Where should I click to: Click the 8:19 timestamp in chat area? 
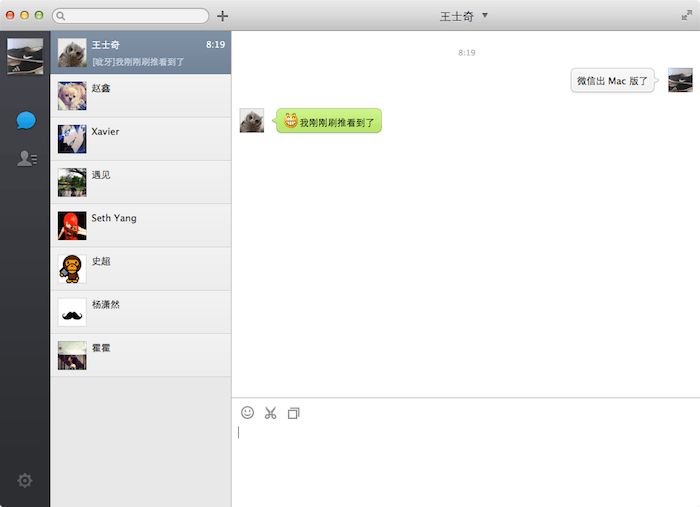tap(467, 53)
